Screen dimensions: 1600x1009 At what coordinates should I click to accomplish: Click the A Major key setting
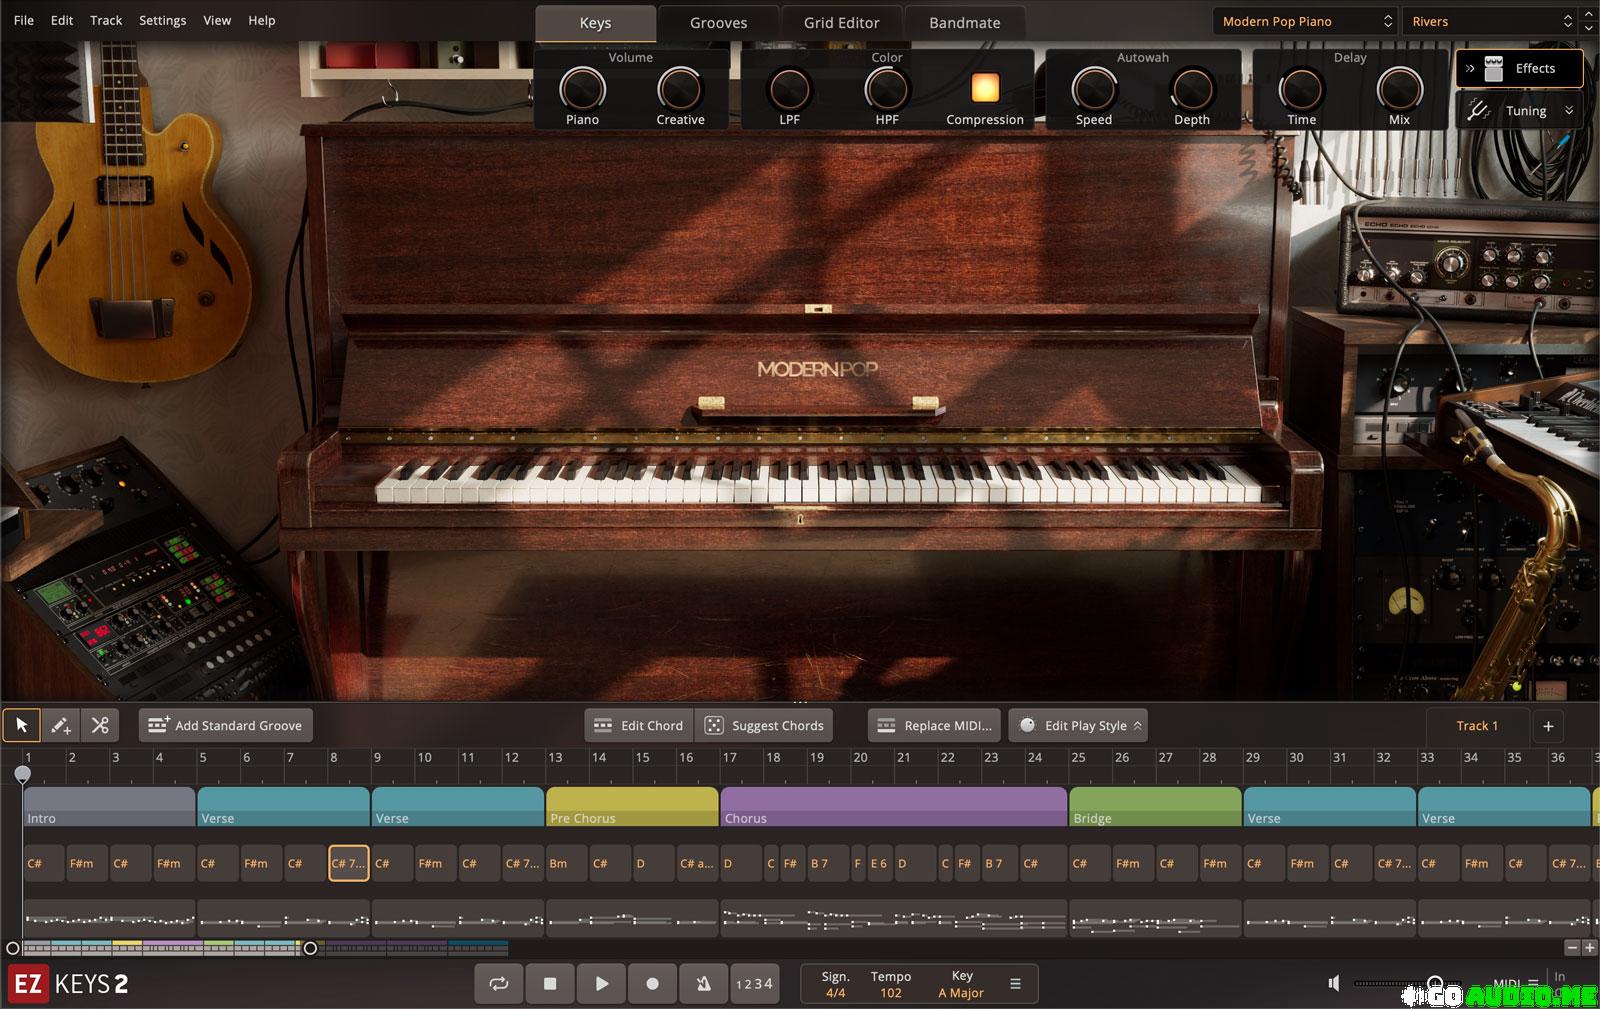click(x=961, y=993)
